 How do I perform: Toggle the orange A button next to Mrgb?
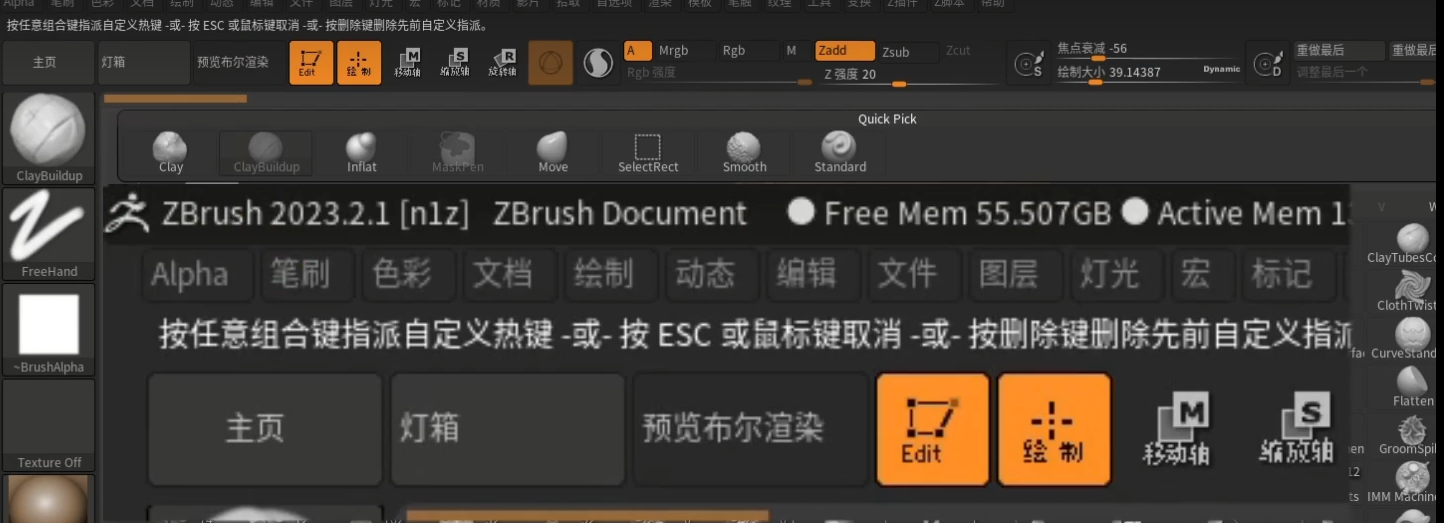pos(637,50)
